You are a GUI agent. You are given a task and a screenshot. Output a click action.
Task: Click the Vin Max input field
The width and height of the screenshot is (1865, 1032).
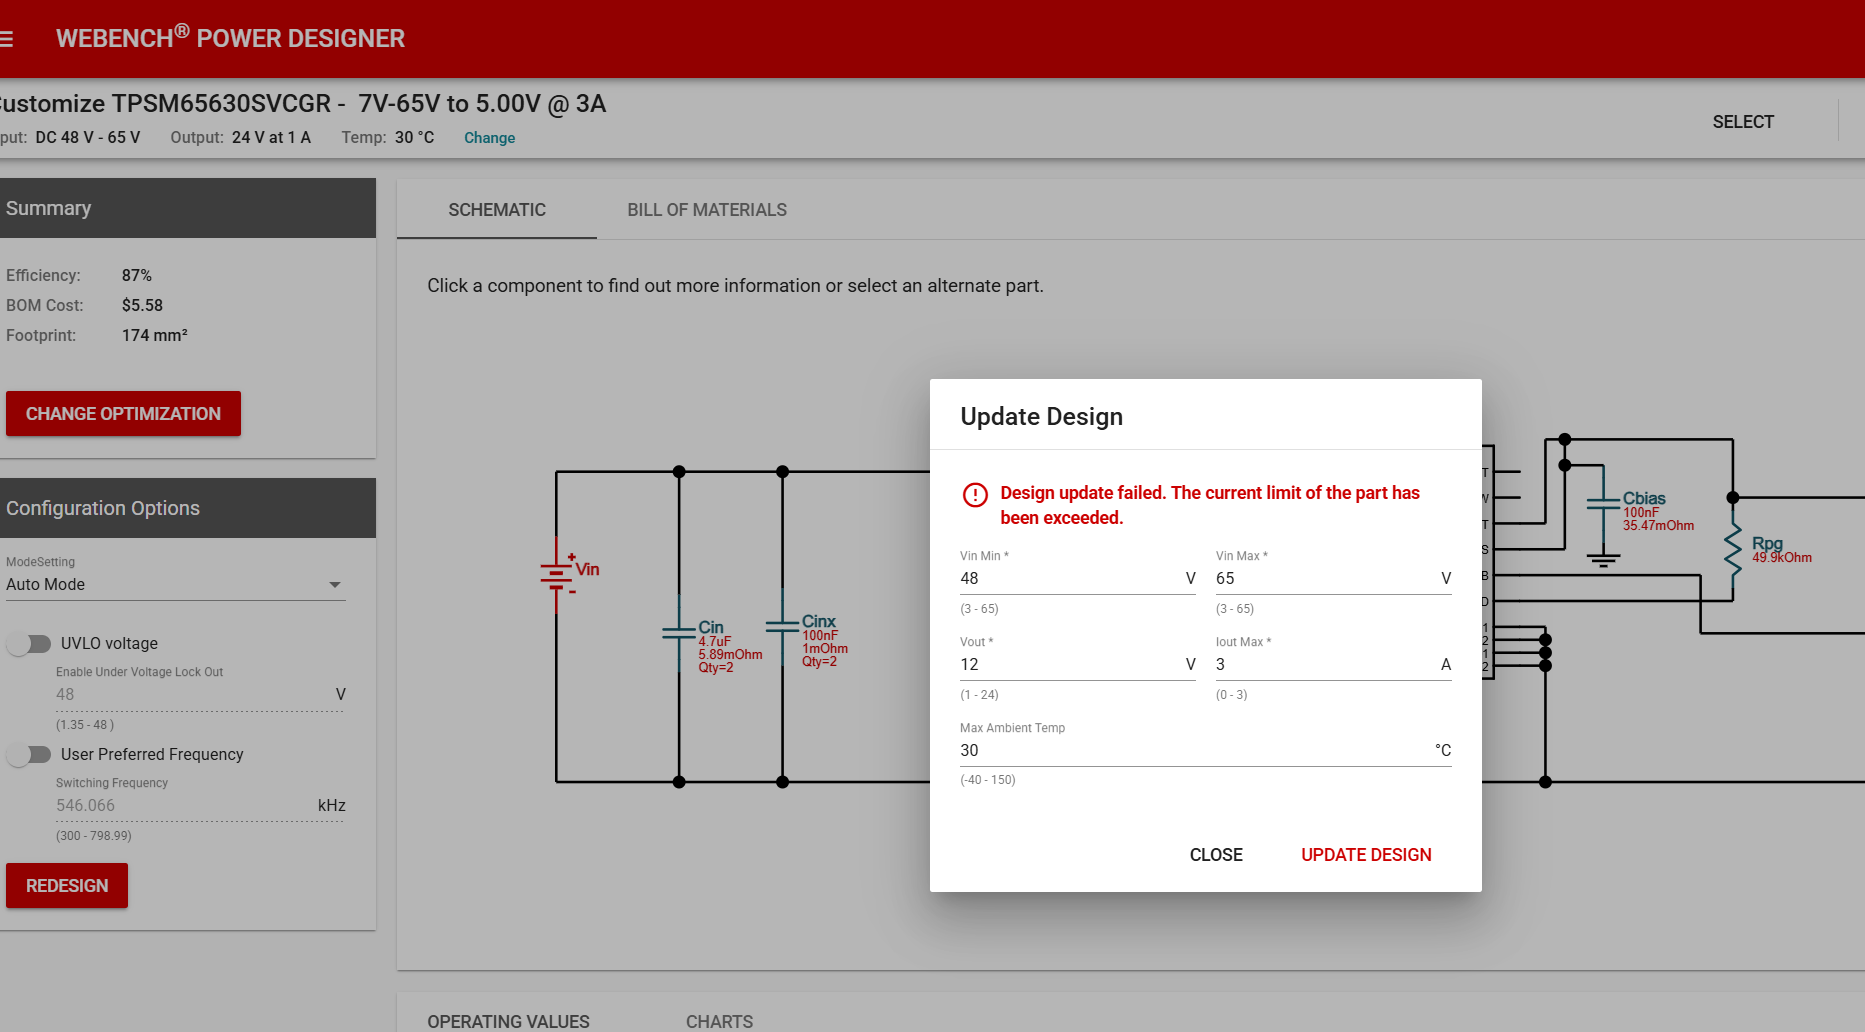pos(1334,579)
